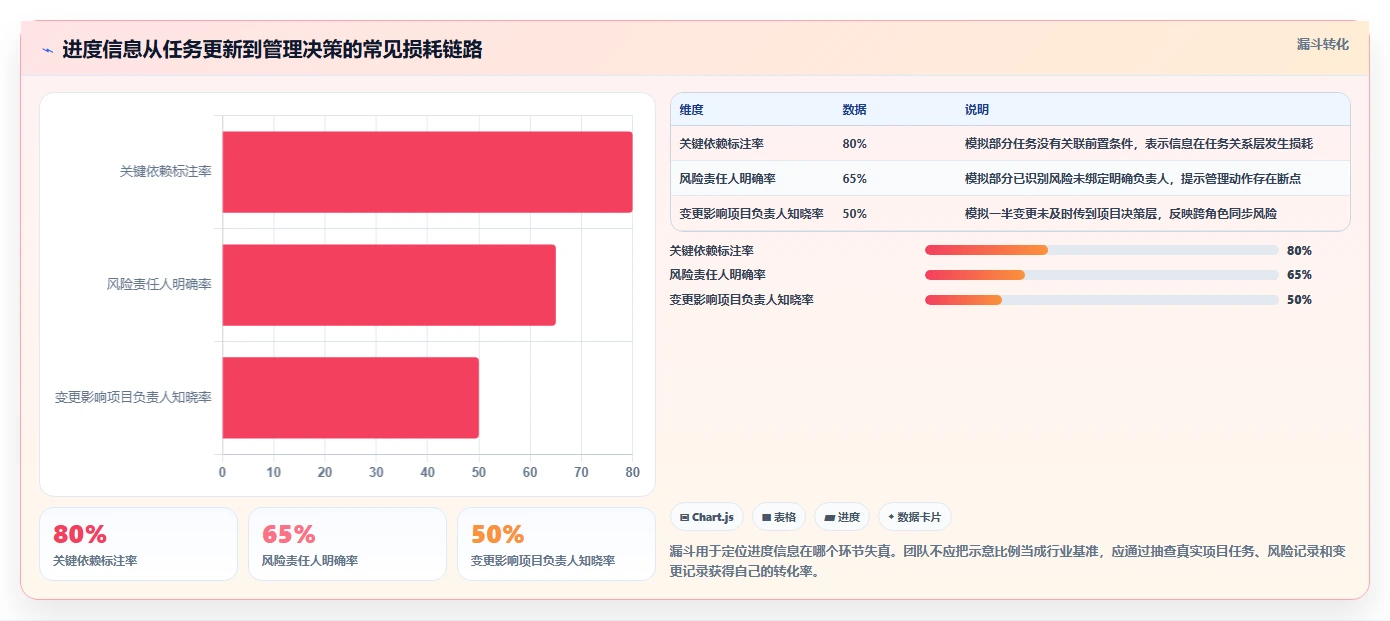Image resolution: width=1390 pixels, height=621 pixels.
Task: Click the chart axis label 关键依赖标注率
Action: click(165, 172)
